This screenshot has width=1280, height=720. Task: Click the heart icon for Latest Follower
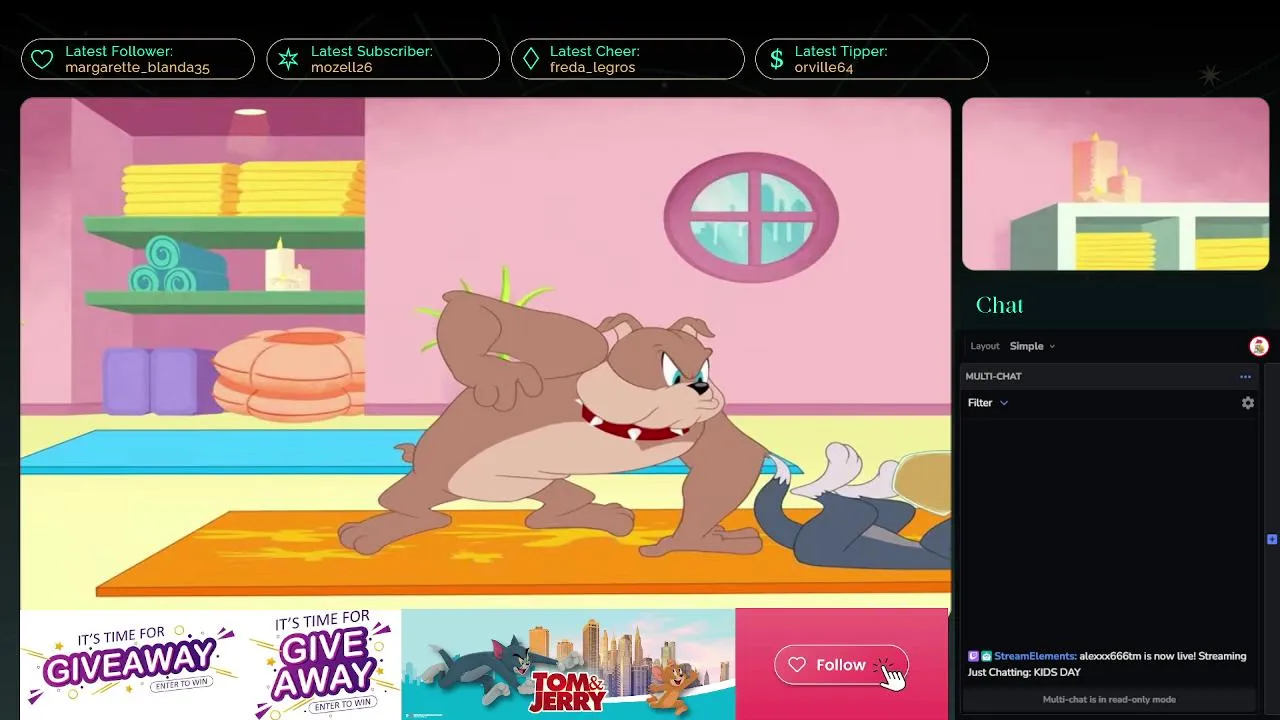[x=42, y=59]
